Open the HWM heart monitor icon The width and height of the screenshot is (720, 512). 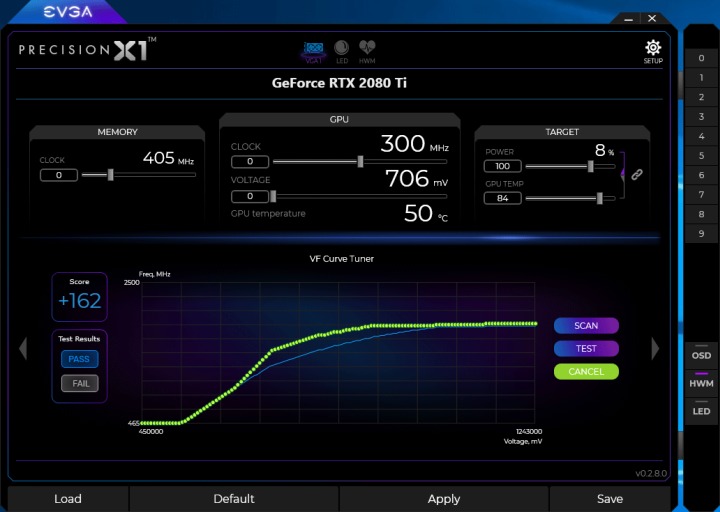[367, 51]
